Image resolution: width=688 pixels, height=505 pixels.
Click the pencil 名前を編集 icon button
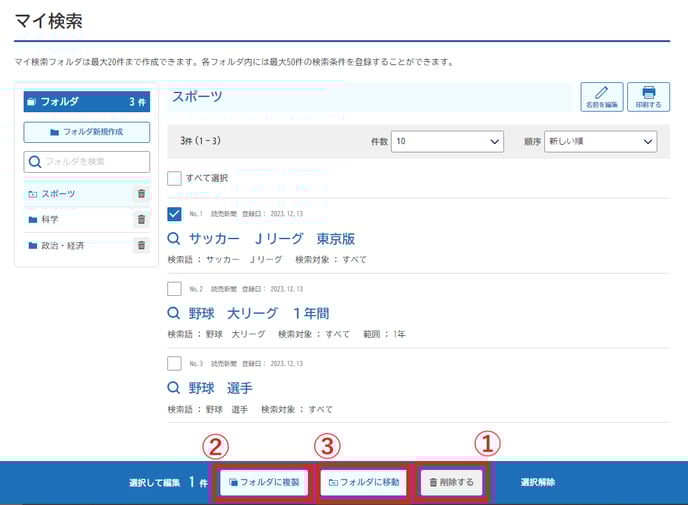tap(601, 97)
